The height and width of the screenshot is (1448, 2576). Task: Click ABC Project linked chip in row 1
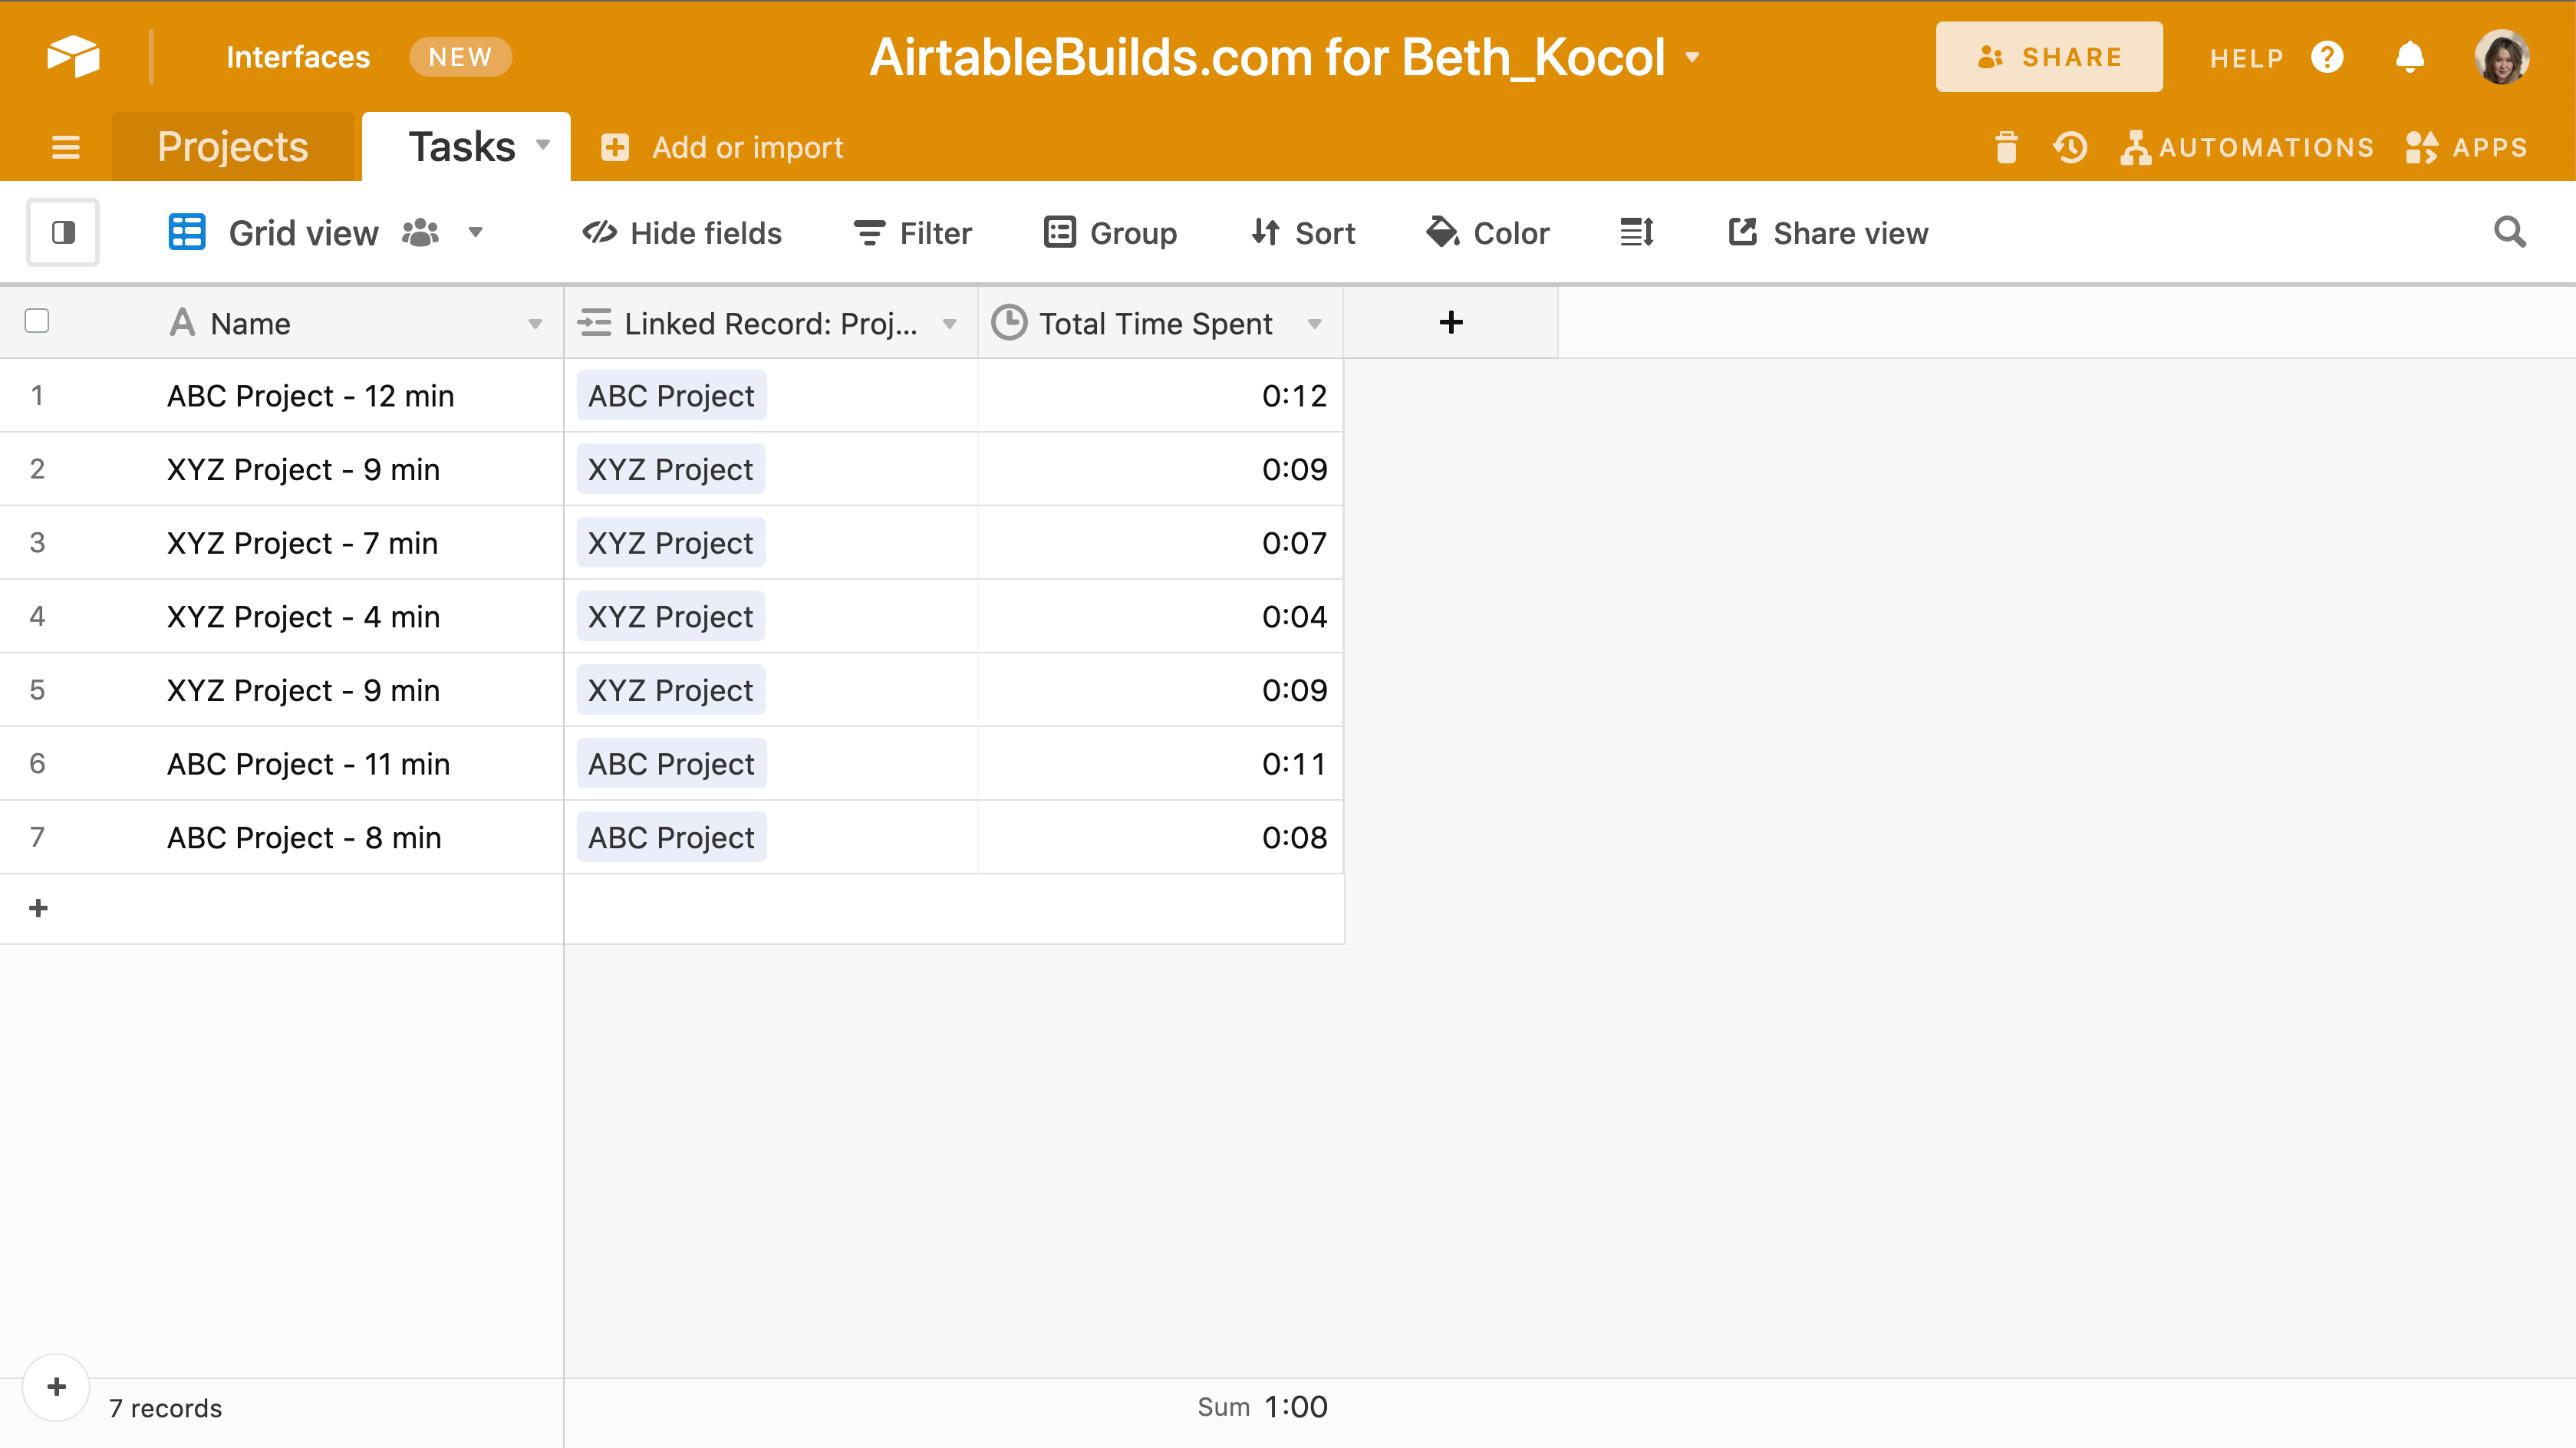671,396
